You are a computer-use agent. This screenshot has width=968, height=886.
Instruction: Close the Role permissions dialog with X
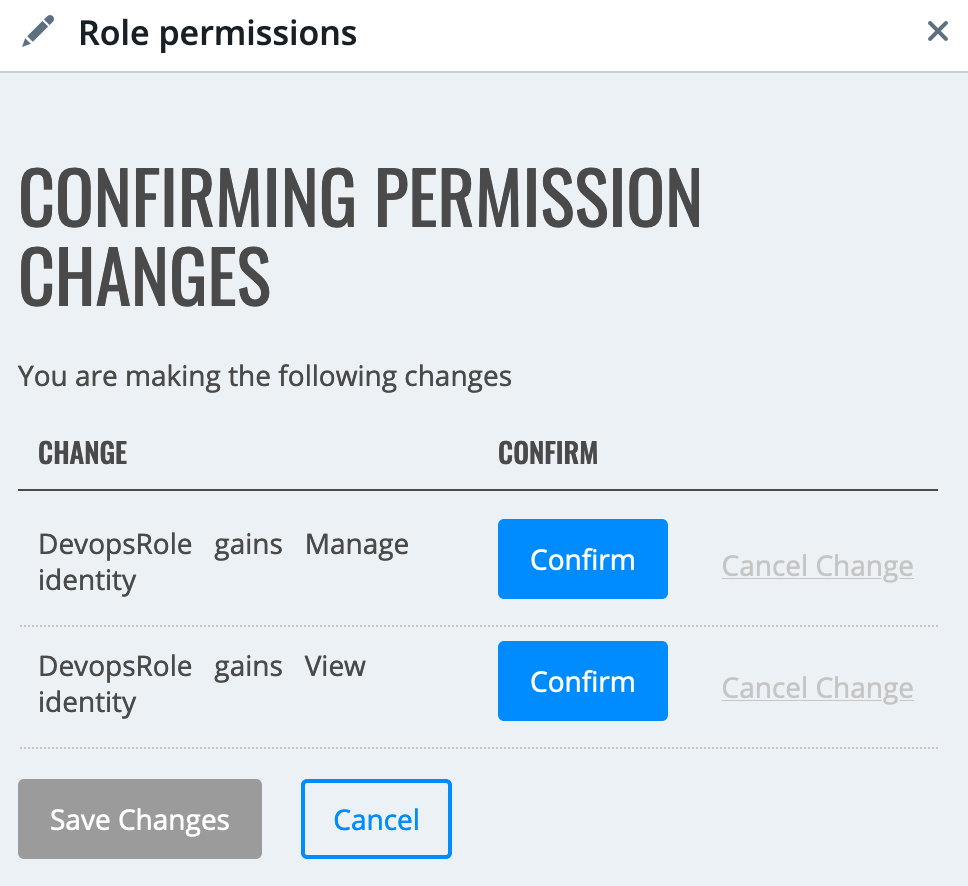(x=937, y=31)
